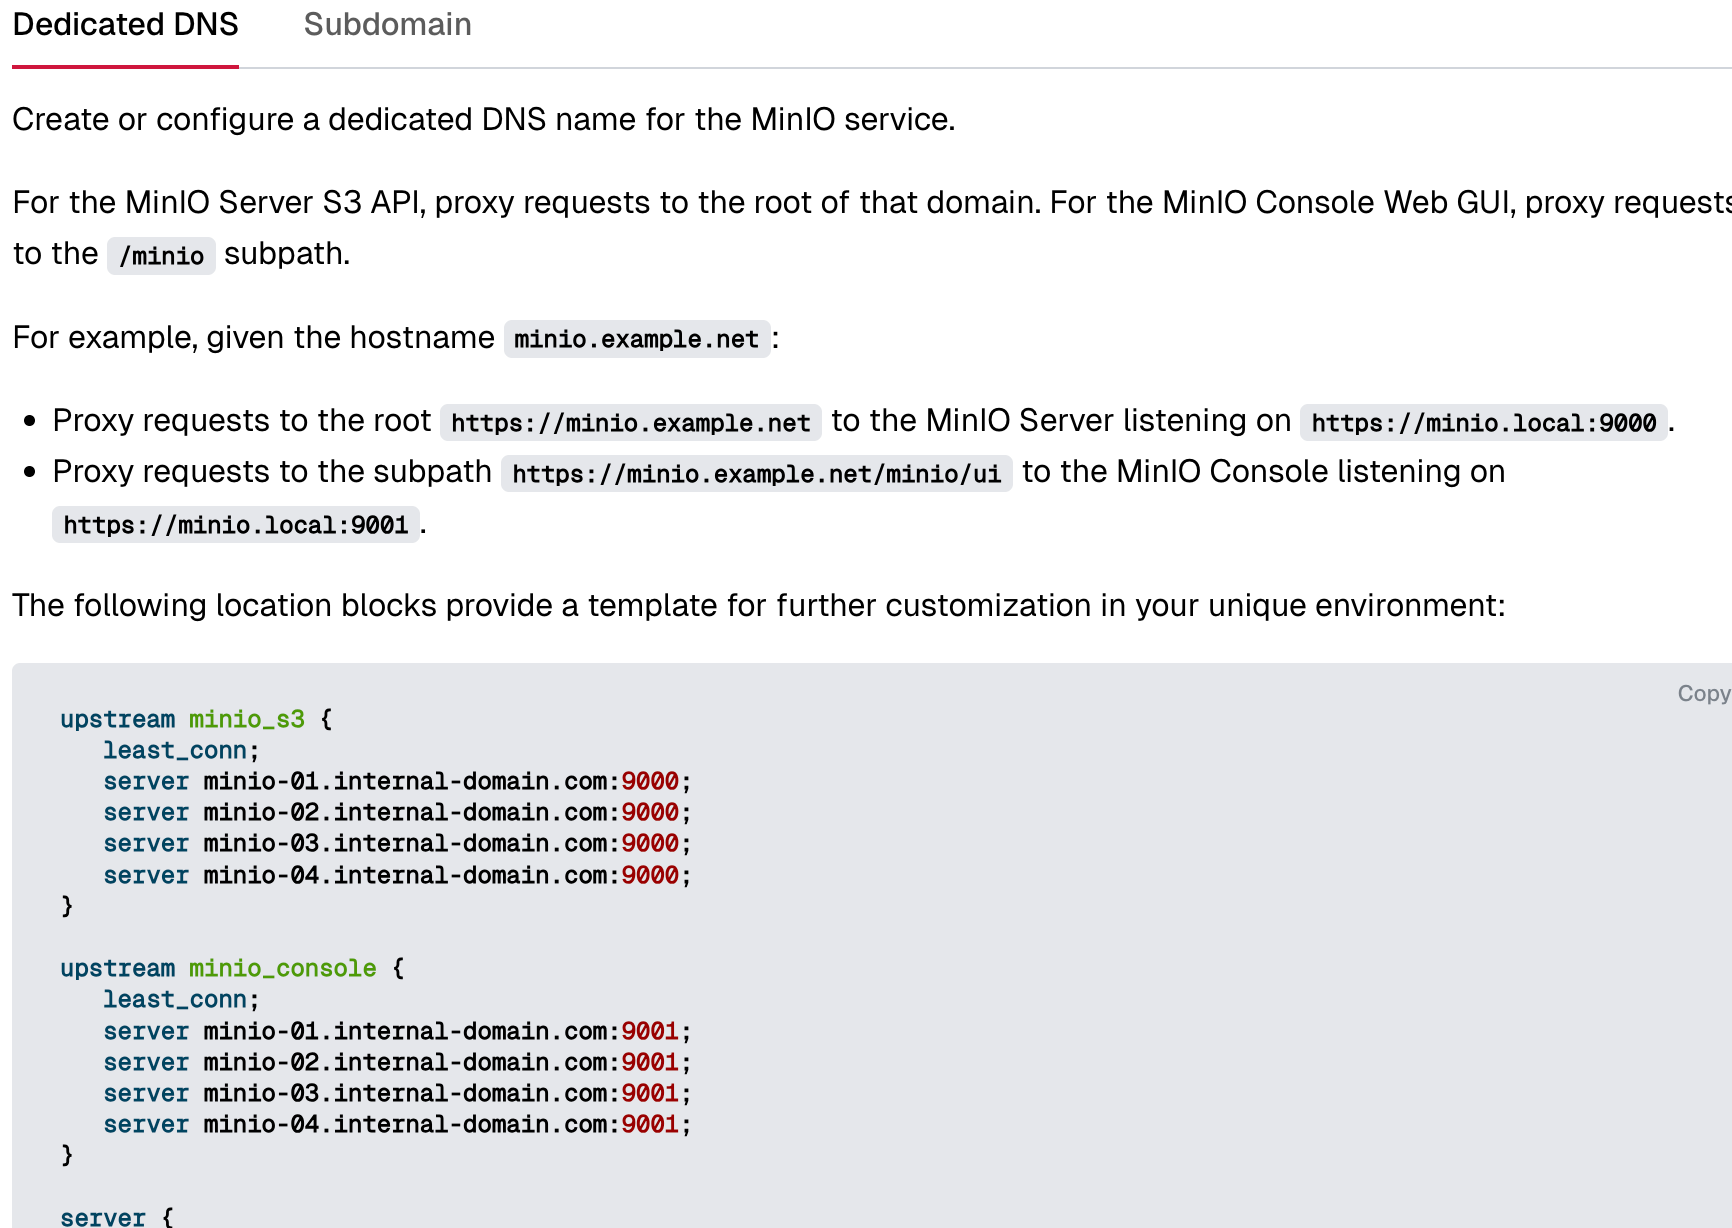Click the minio-01 server line with port 9001

click(396, 1031)
